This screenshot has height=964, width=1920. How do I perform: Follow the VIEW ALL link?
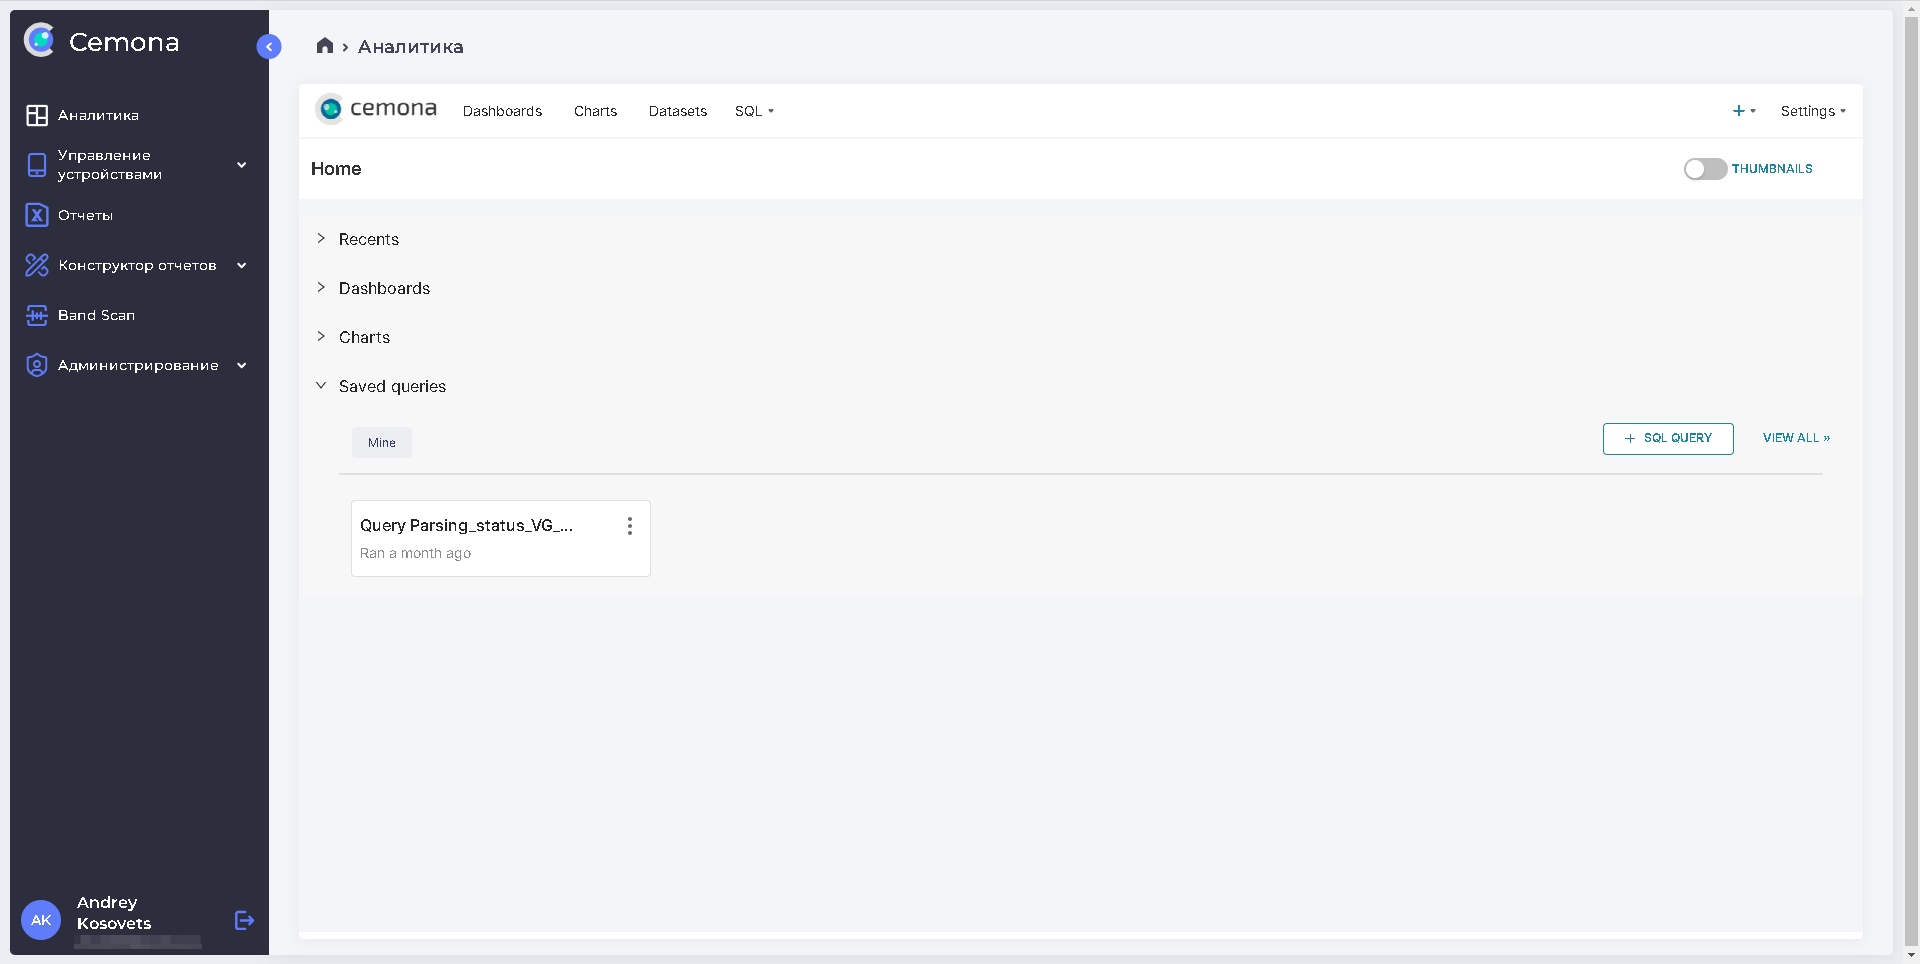(x=1795, y=438)
